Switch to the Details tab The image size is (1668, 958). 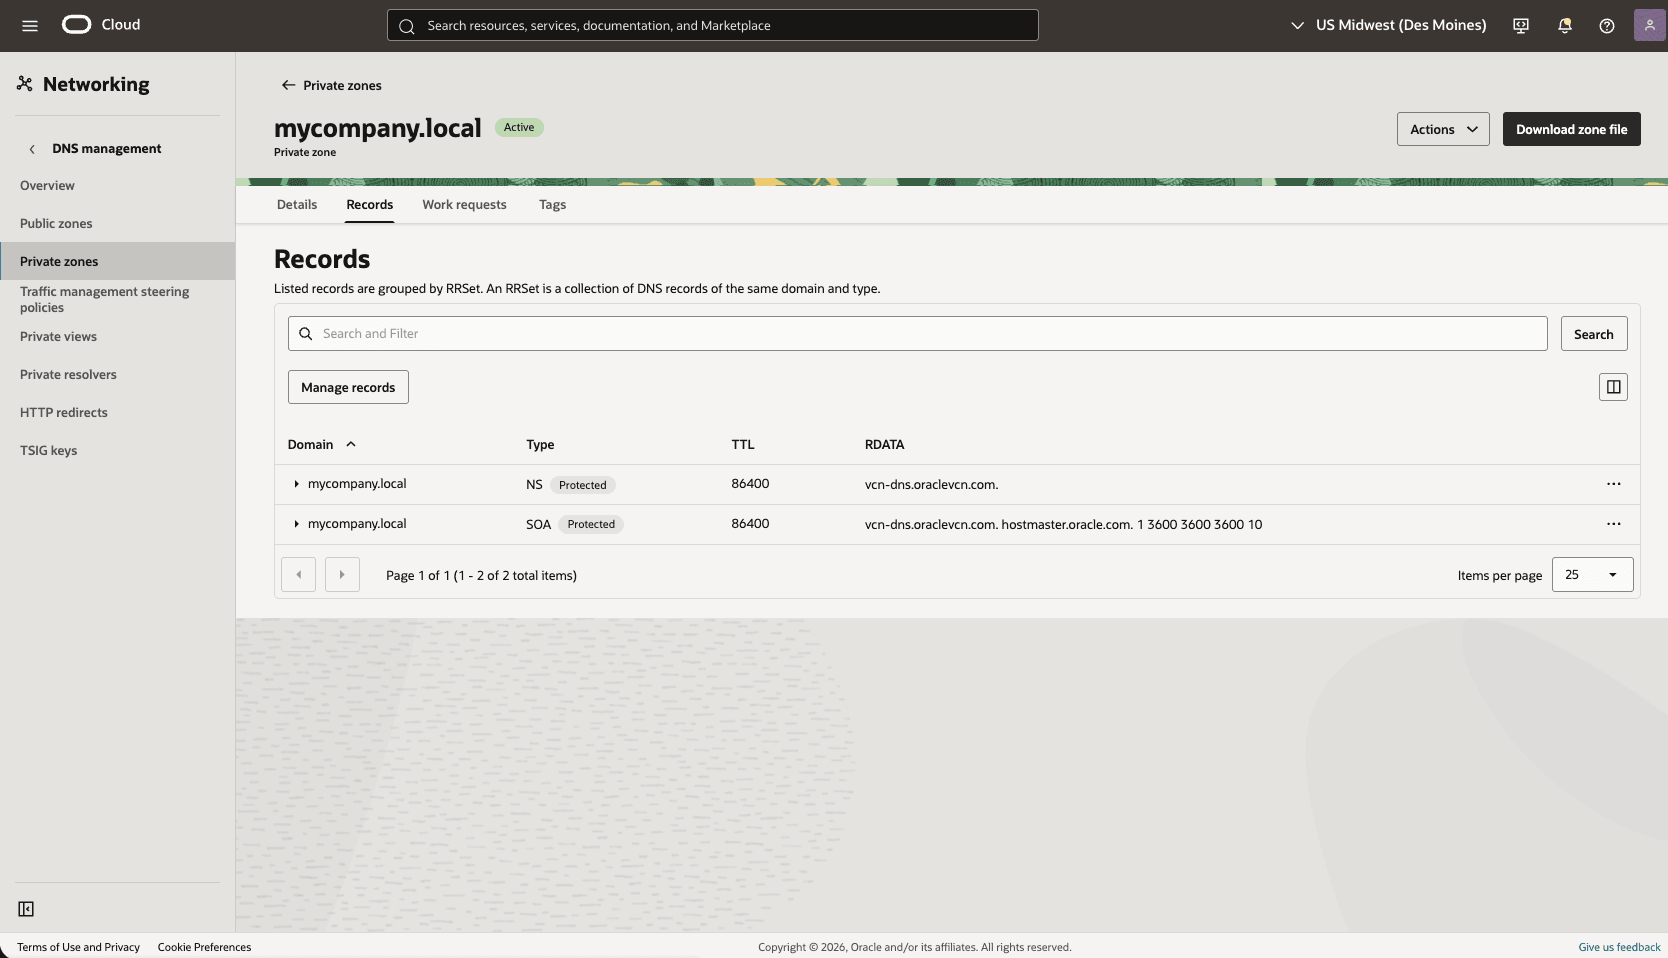[x=296, y=204]
